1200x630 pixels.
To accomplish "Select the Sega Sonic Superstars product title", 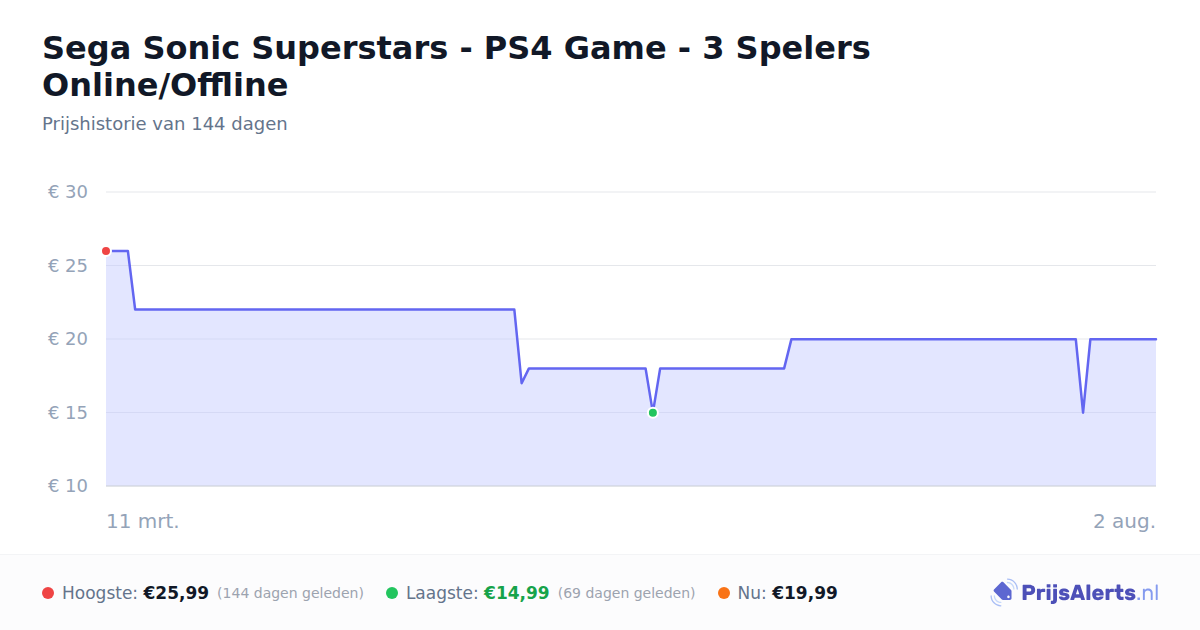I will coord(456,66).
